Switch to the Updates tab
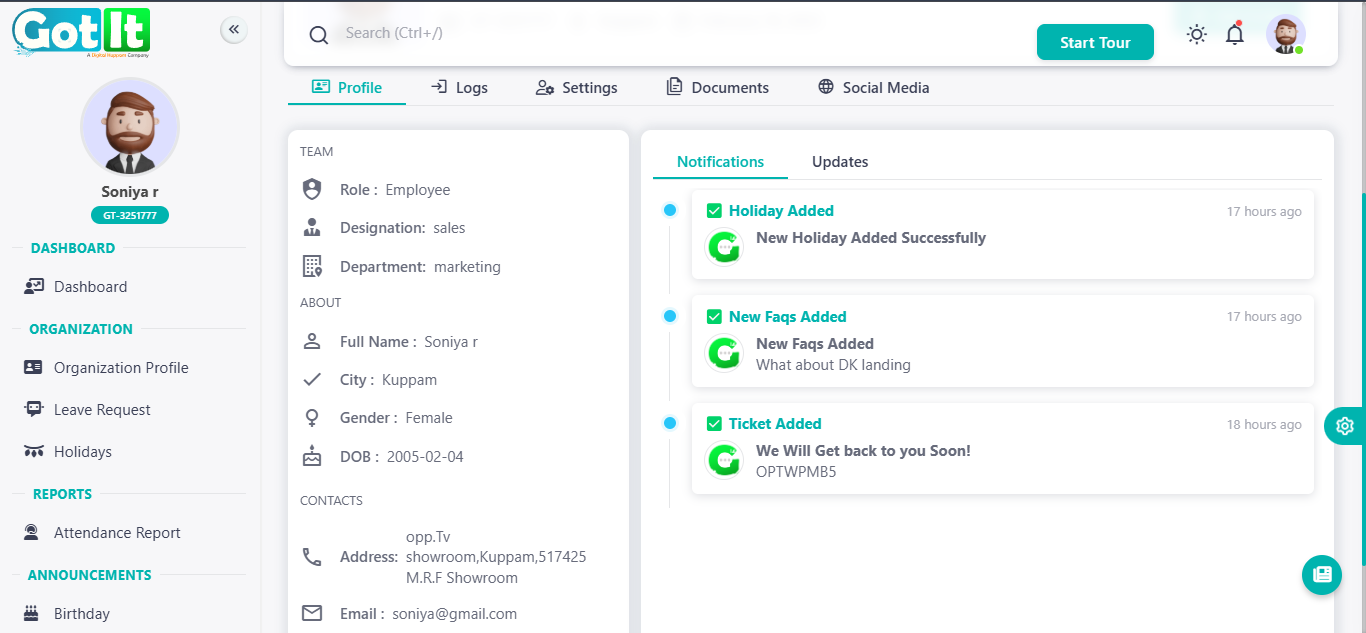This screenshot has width=1366, height=633. click(839, 162)
